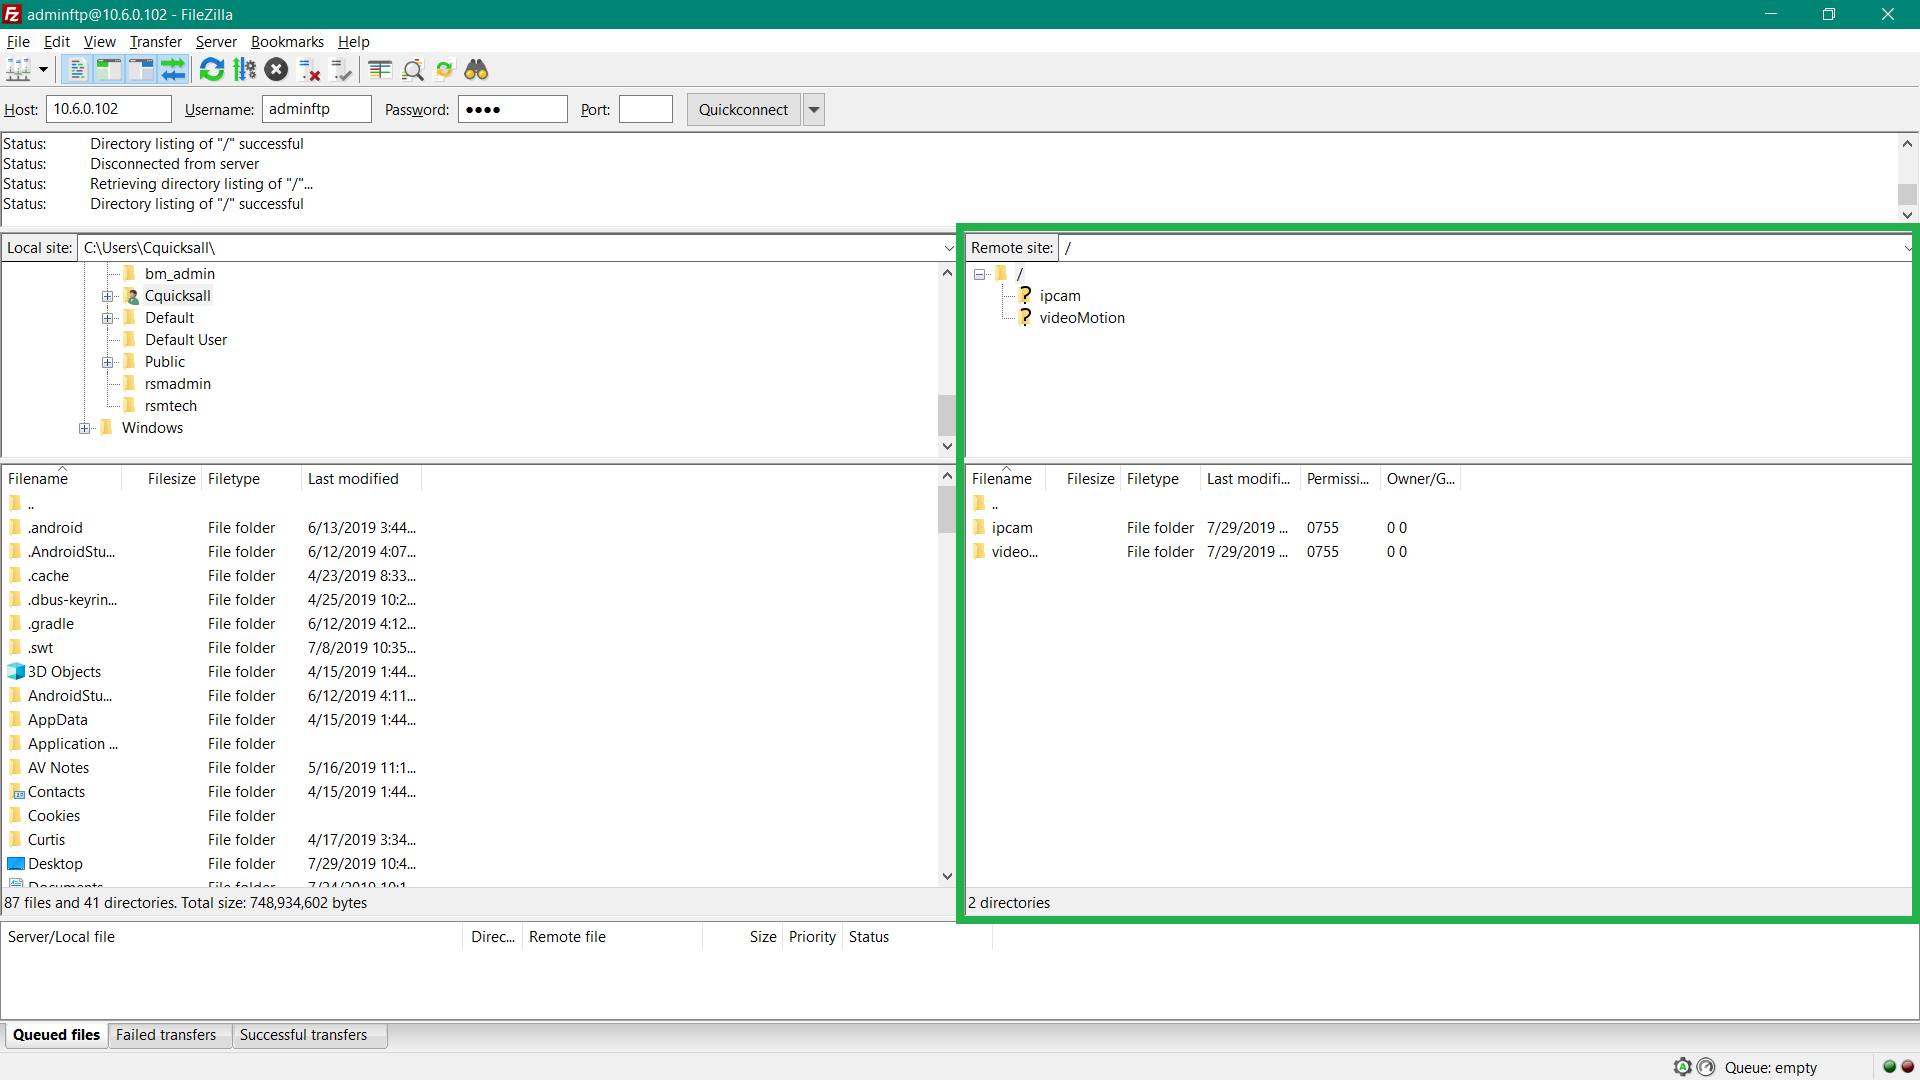Expand the Default folder tree node
Image resolution: width=1920 pixels, height=1080 pixels.
coord(108,318)
